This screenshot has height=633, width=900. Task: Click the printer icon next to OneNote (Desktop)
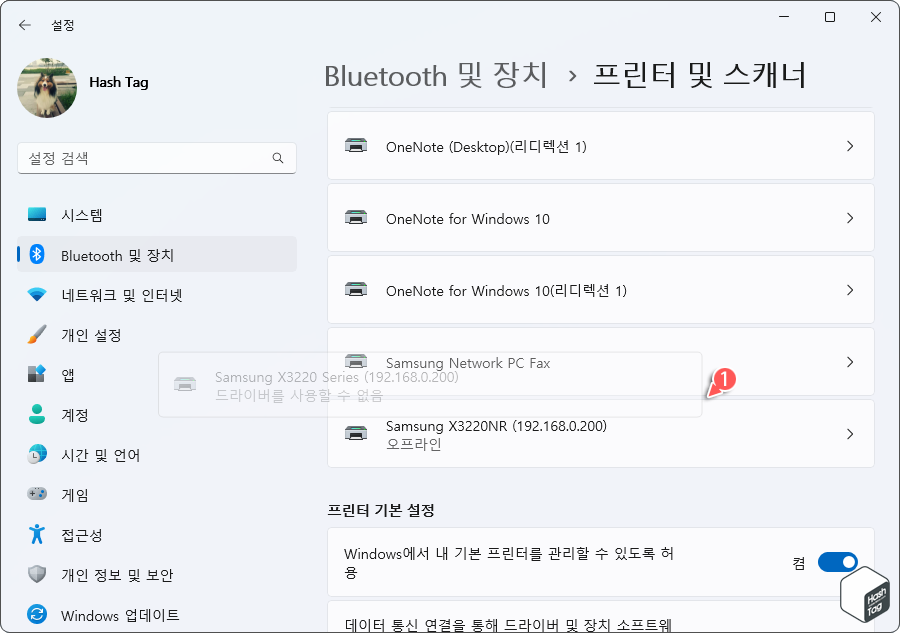tap(356, 145)
